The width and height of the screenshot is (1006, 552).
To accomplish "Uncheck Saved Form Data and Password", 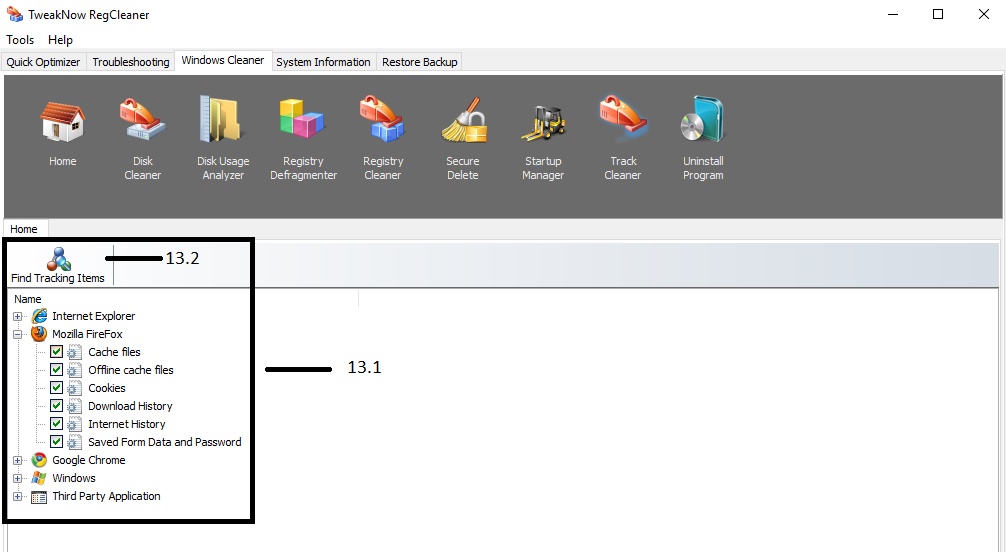I will (x=56, y=442).
